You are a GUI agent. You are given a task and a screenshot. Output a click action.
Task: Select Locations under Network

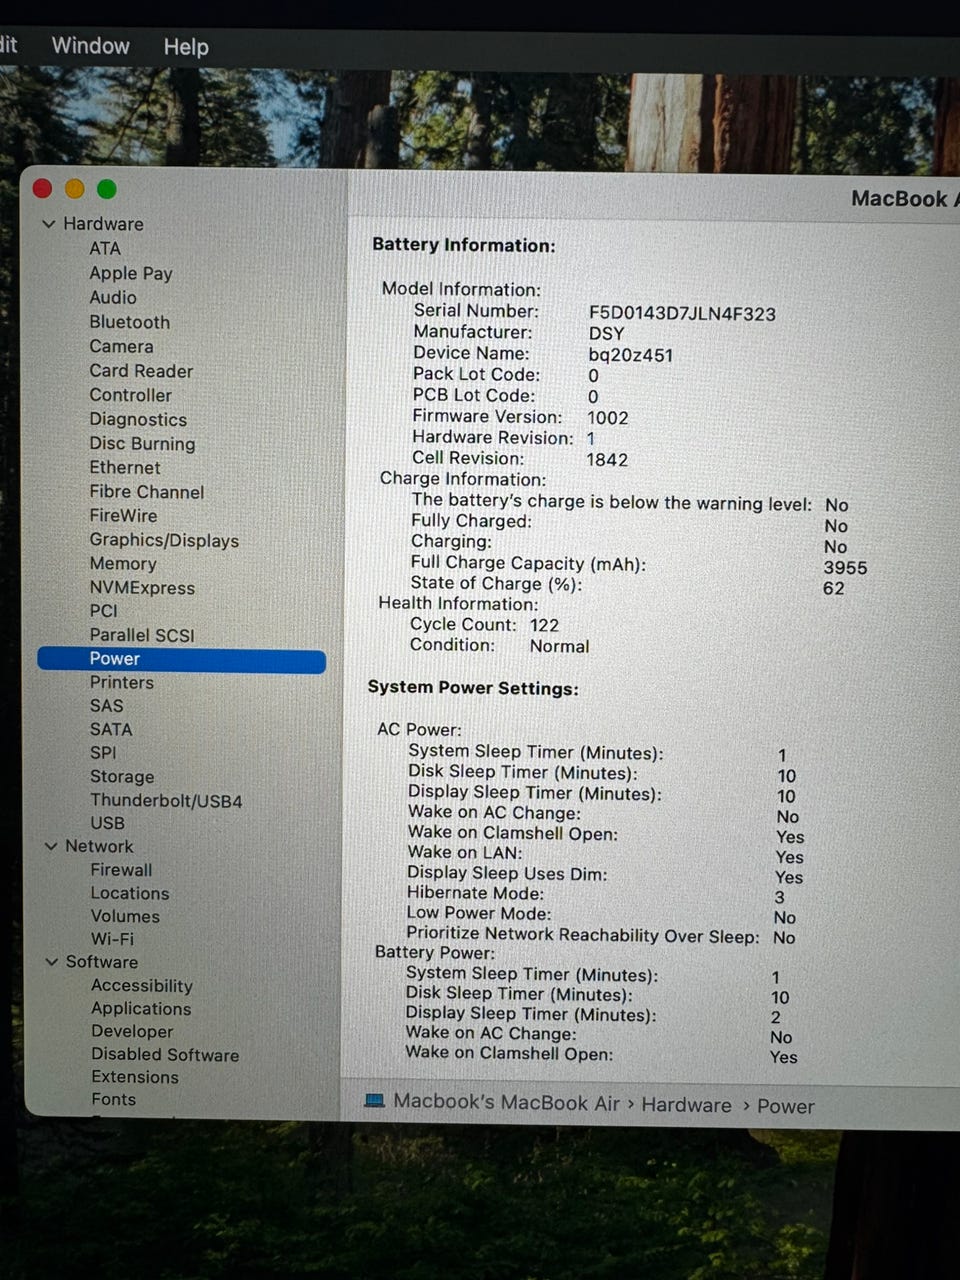click(130, 893)
